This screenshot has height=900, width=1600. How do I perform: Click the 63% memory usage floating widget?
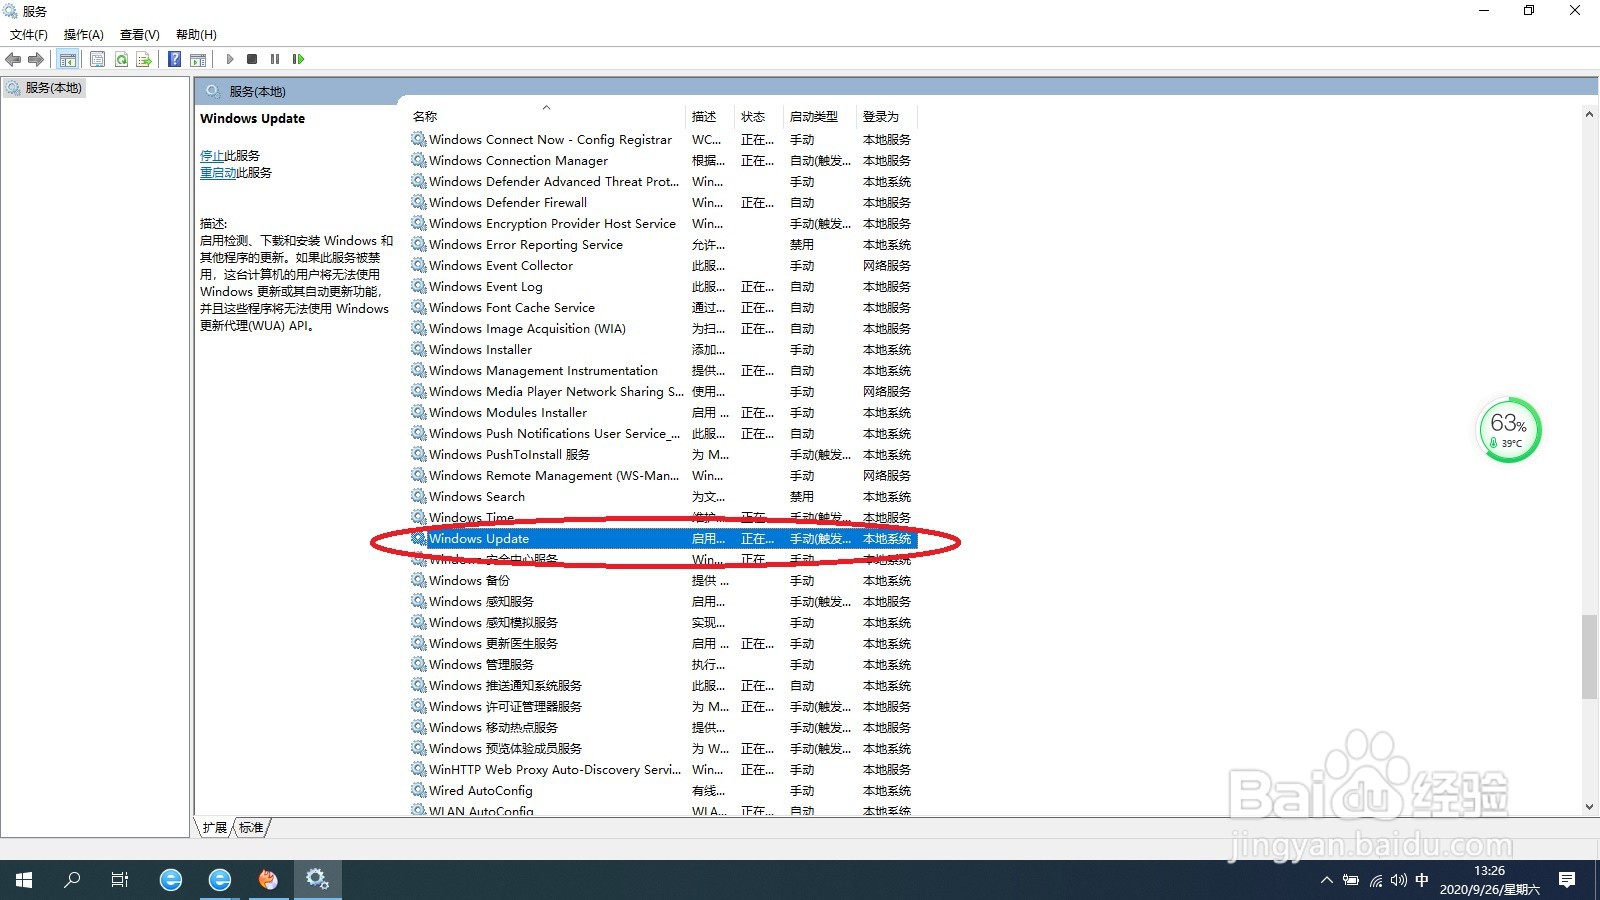coord(1510,430)
